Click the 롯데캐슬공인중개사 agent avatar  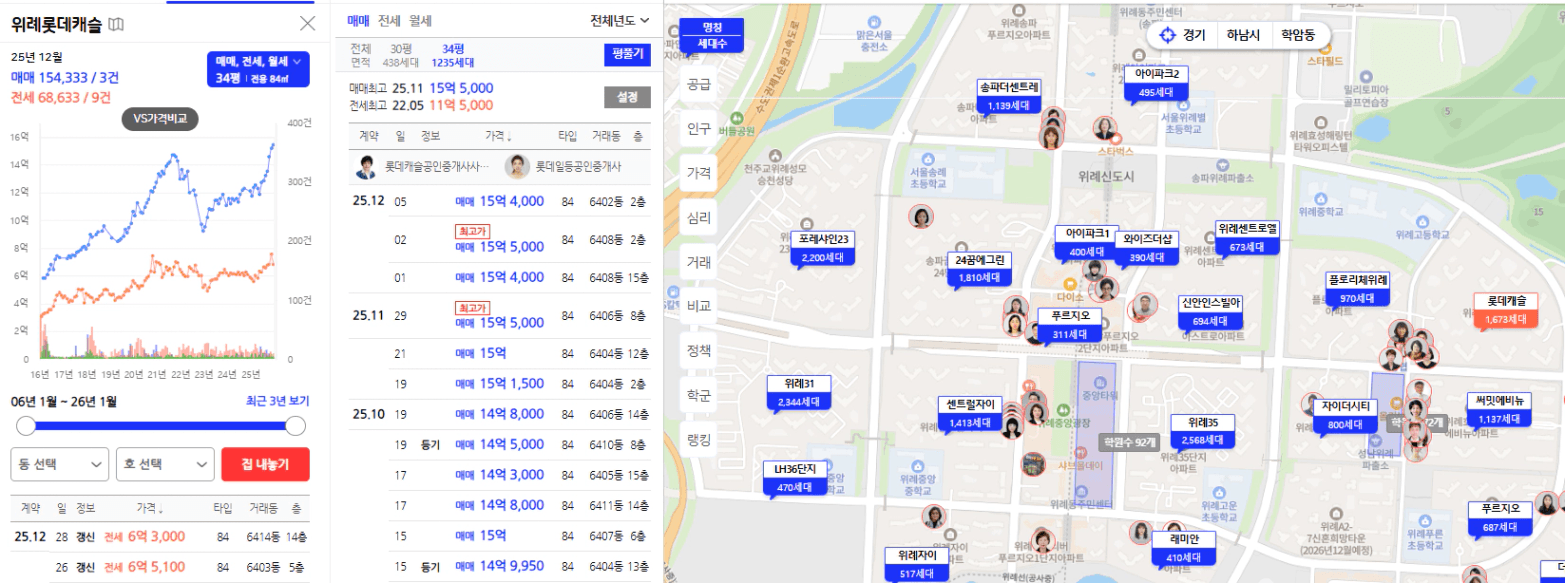(368, 167)
